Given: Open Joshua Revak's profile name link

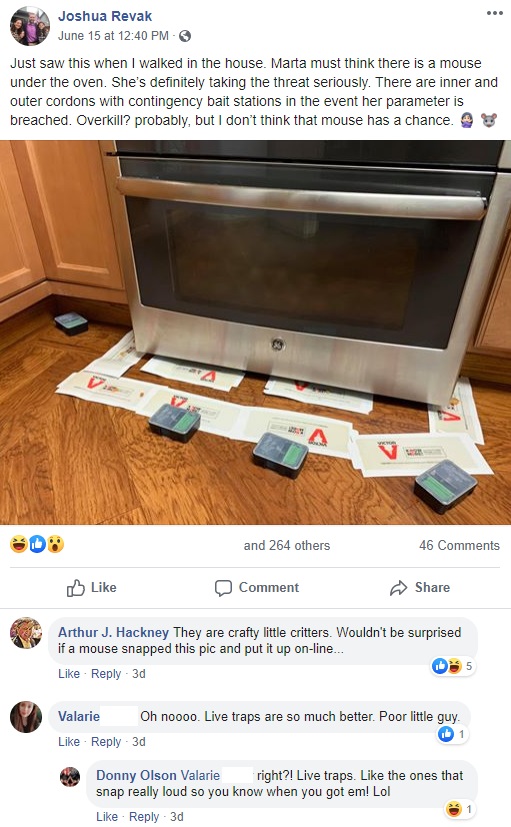Looking at the screenshot, I should [105, 16].
